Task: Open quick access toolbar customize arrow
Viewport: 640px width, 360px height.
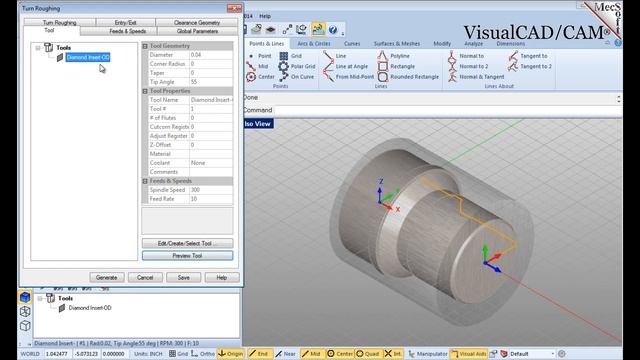Action: tap(343, 33)
